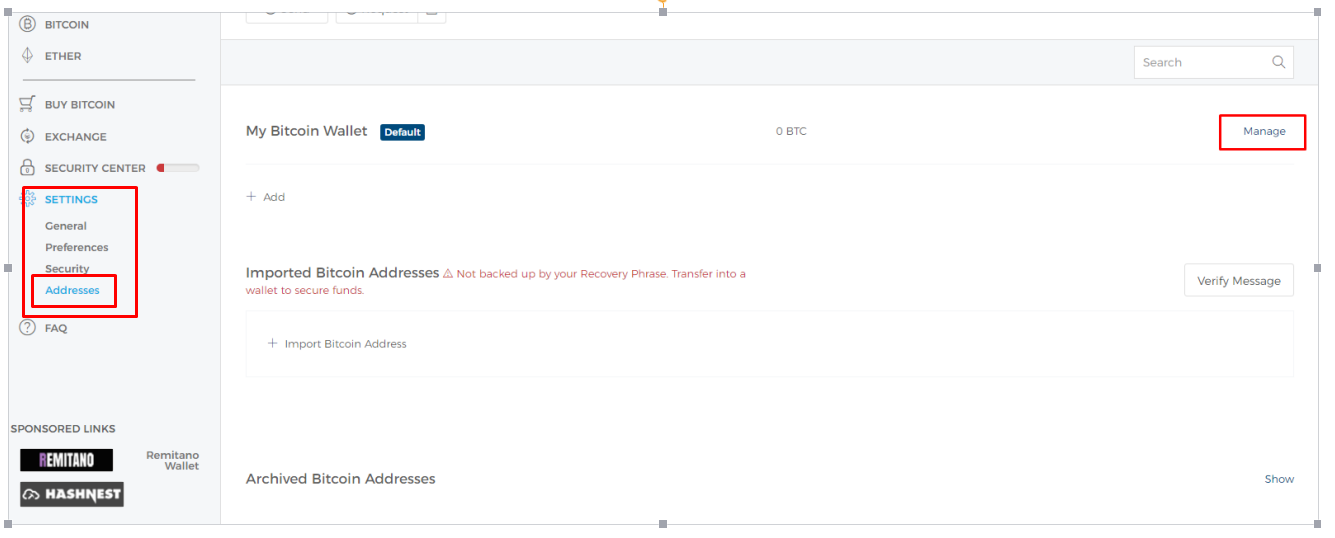Click the Not backed up warning text

click(x=496, y=281)
